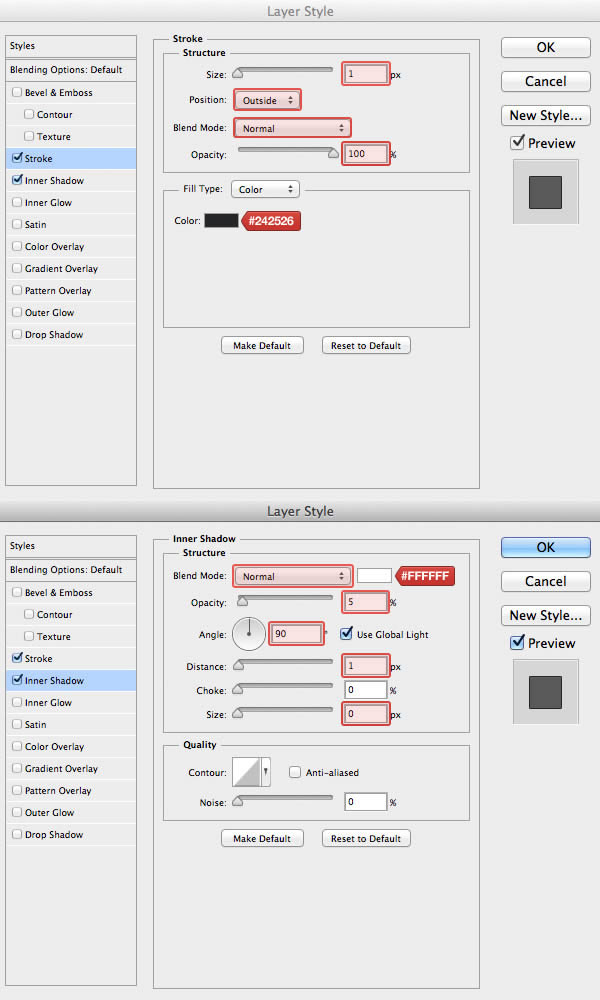Enable Contour sub-option in lower dialog
600x1000 pixels.
(29, 614)
